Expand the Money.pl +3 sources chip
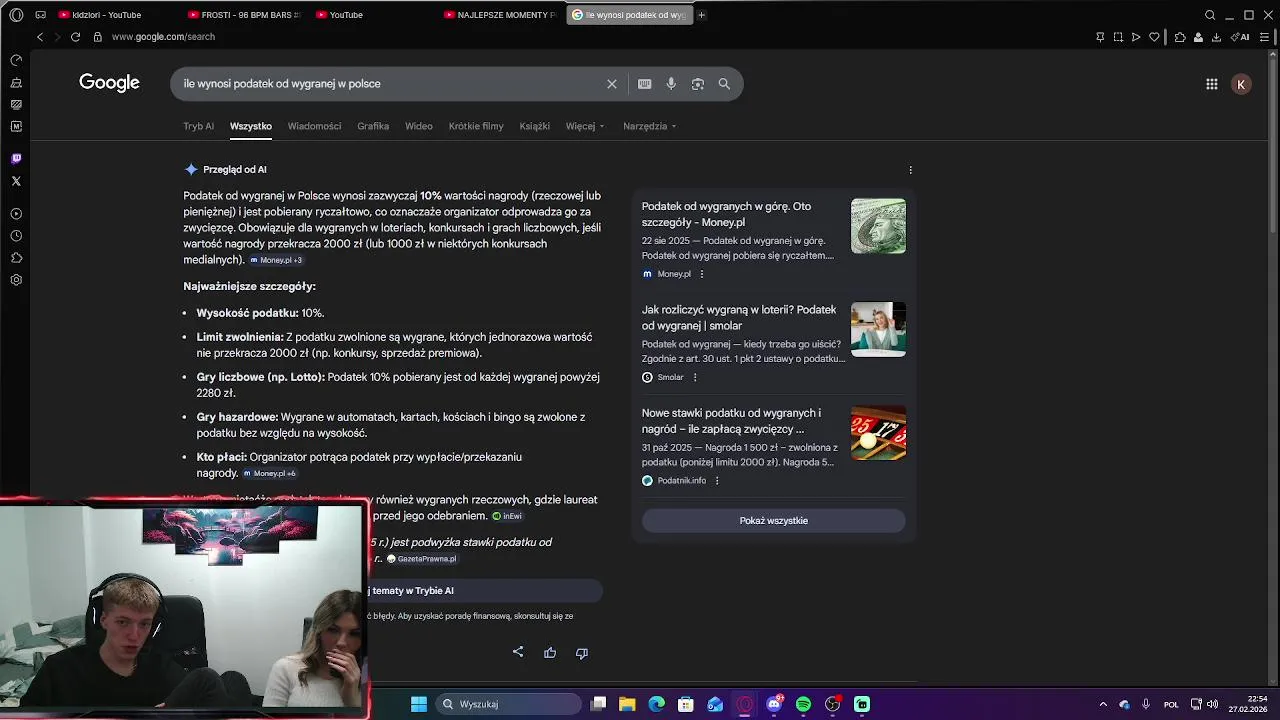1280x720 pixels. [x=276, y=260]
